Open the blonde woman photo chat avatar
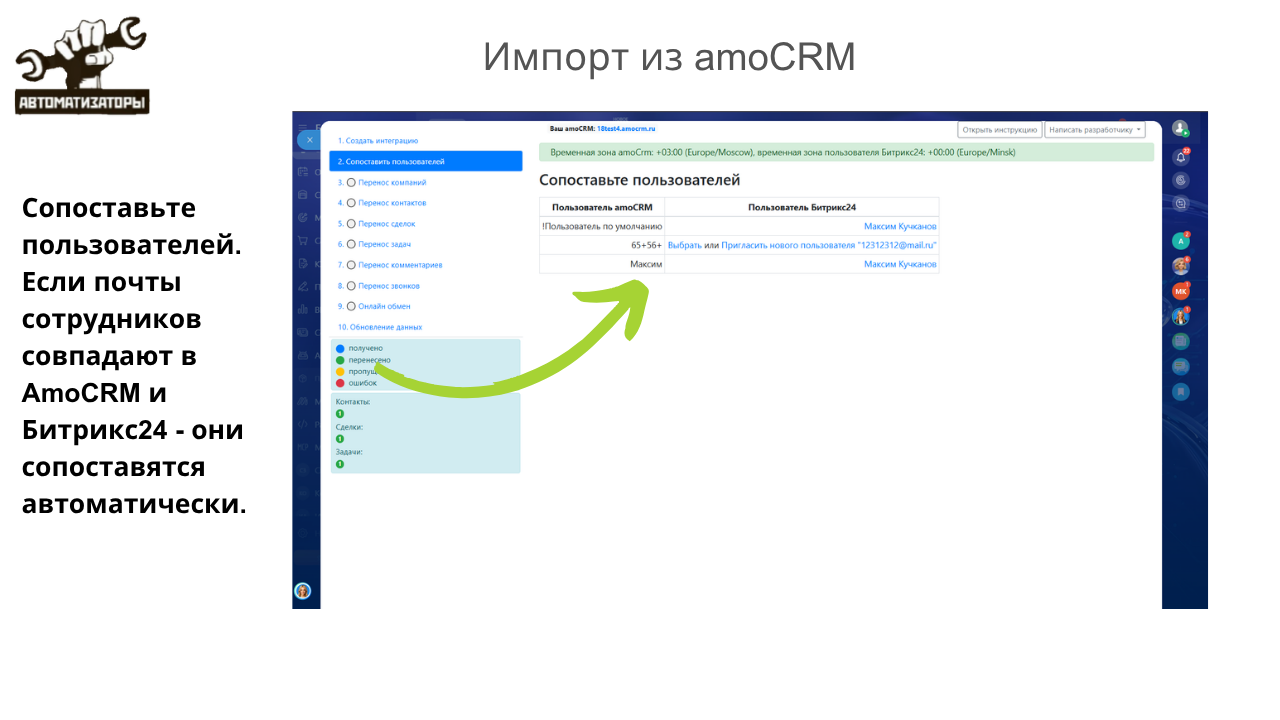Viewport: 1280px width, 720px height. click(1181, 266)
